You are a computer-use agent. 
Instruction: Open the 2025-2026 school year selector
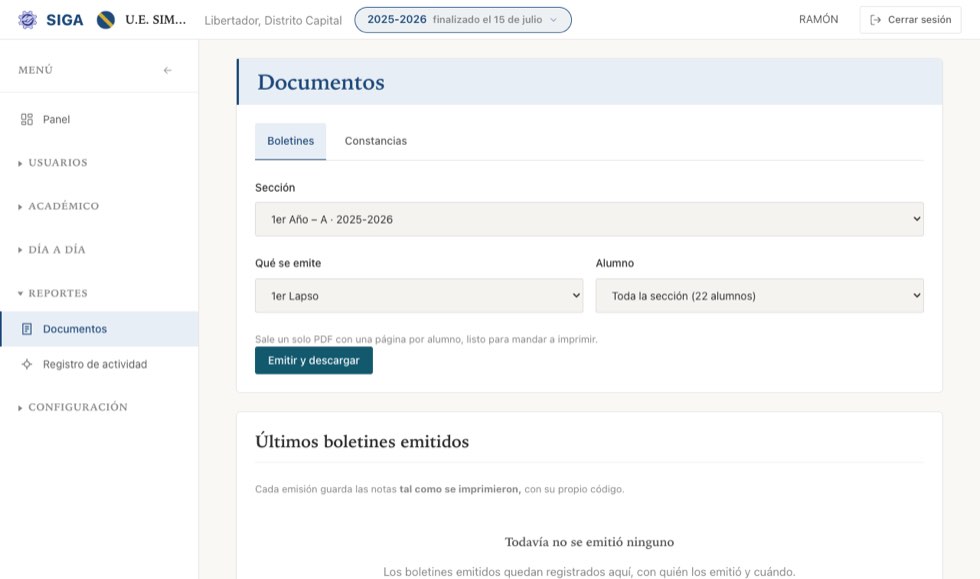tap(462, 20)
